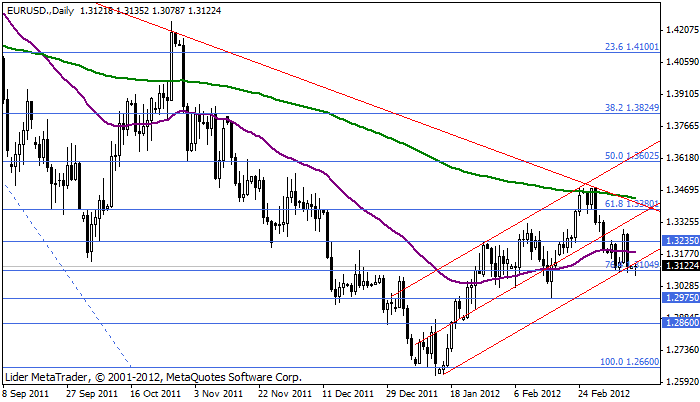Click the 3 Nov 2011 date label
Viewport: 700px width, 402px height.
[x=219, y=394]
